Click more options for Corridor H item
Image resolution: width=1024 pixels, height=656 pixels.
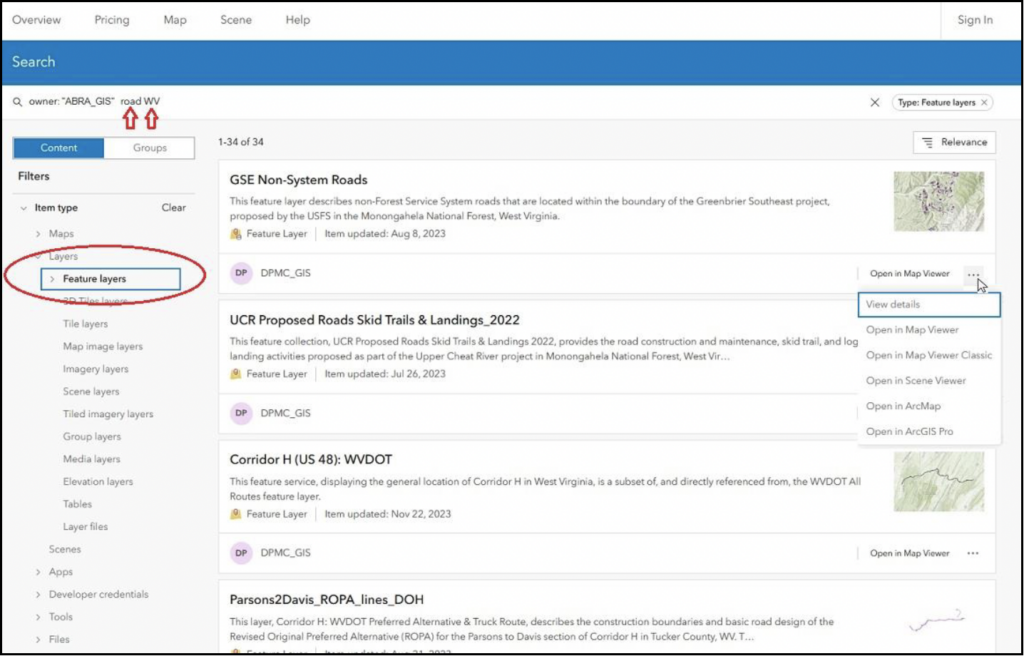click(x=972, y=553)
